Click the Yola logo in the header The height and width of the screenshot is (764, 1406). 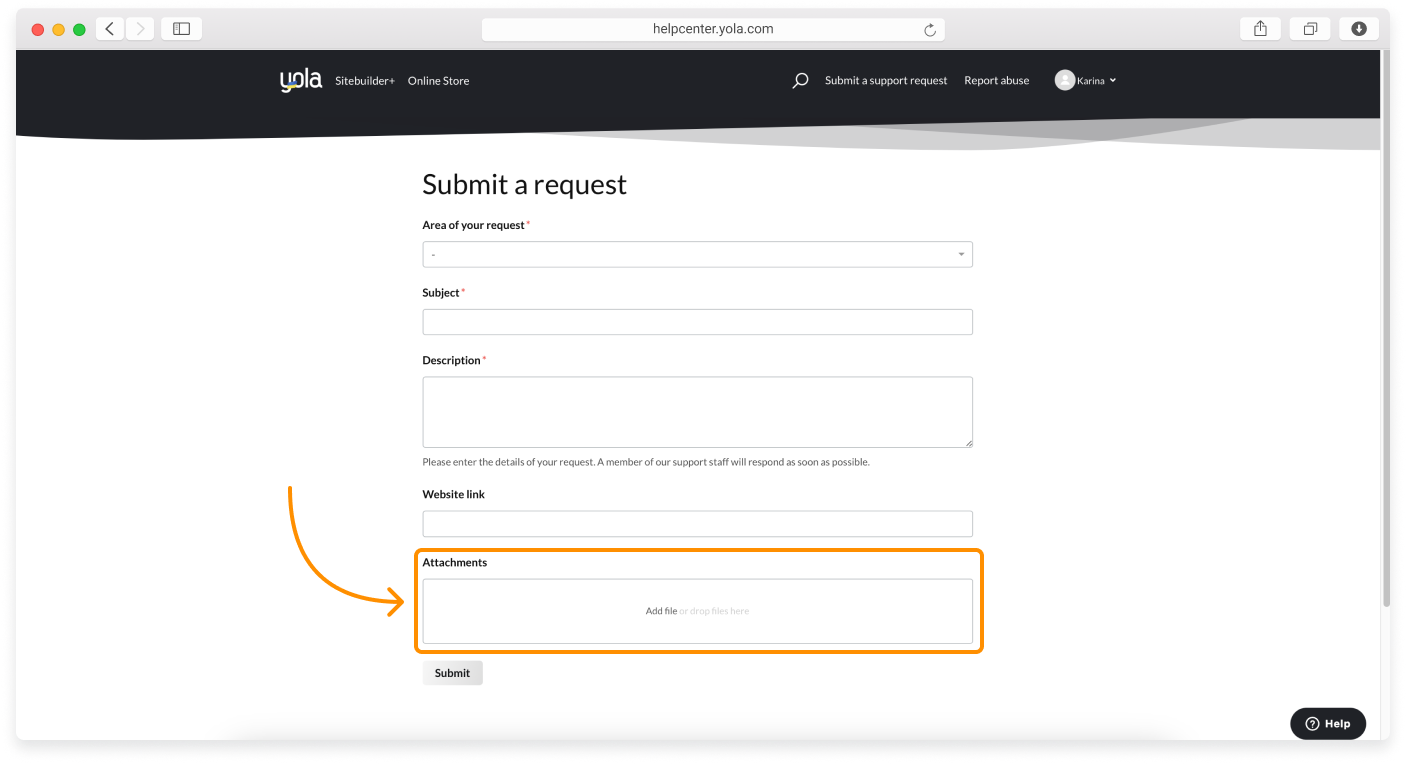tap(299, 80)
